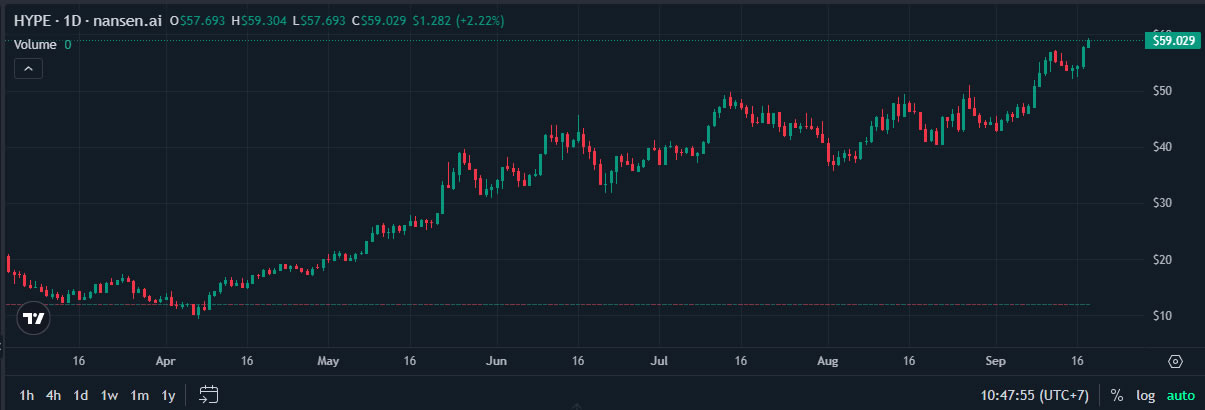Viewport: 1205px width, 410px height.
Task: Choose the 1m time range
Action: (139, 394)
